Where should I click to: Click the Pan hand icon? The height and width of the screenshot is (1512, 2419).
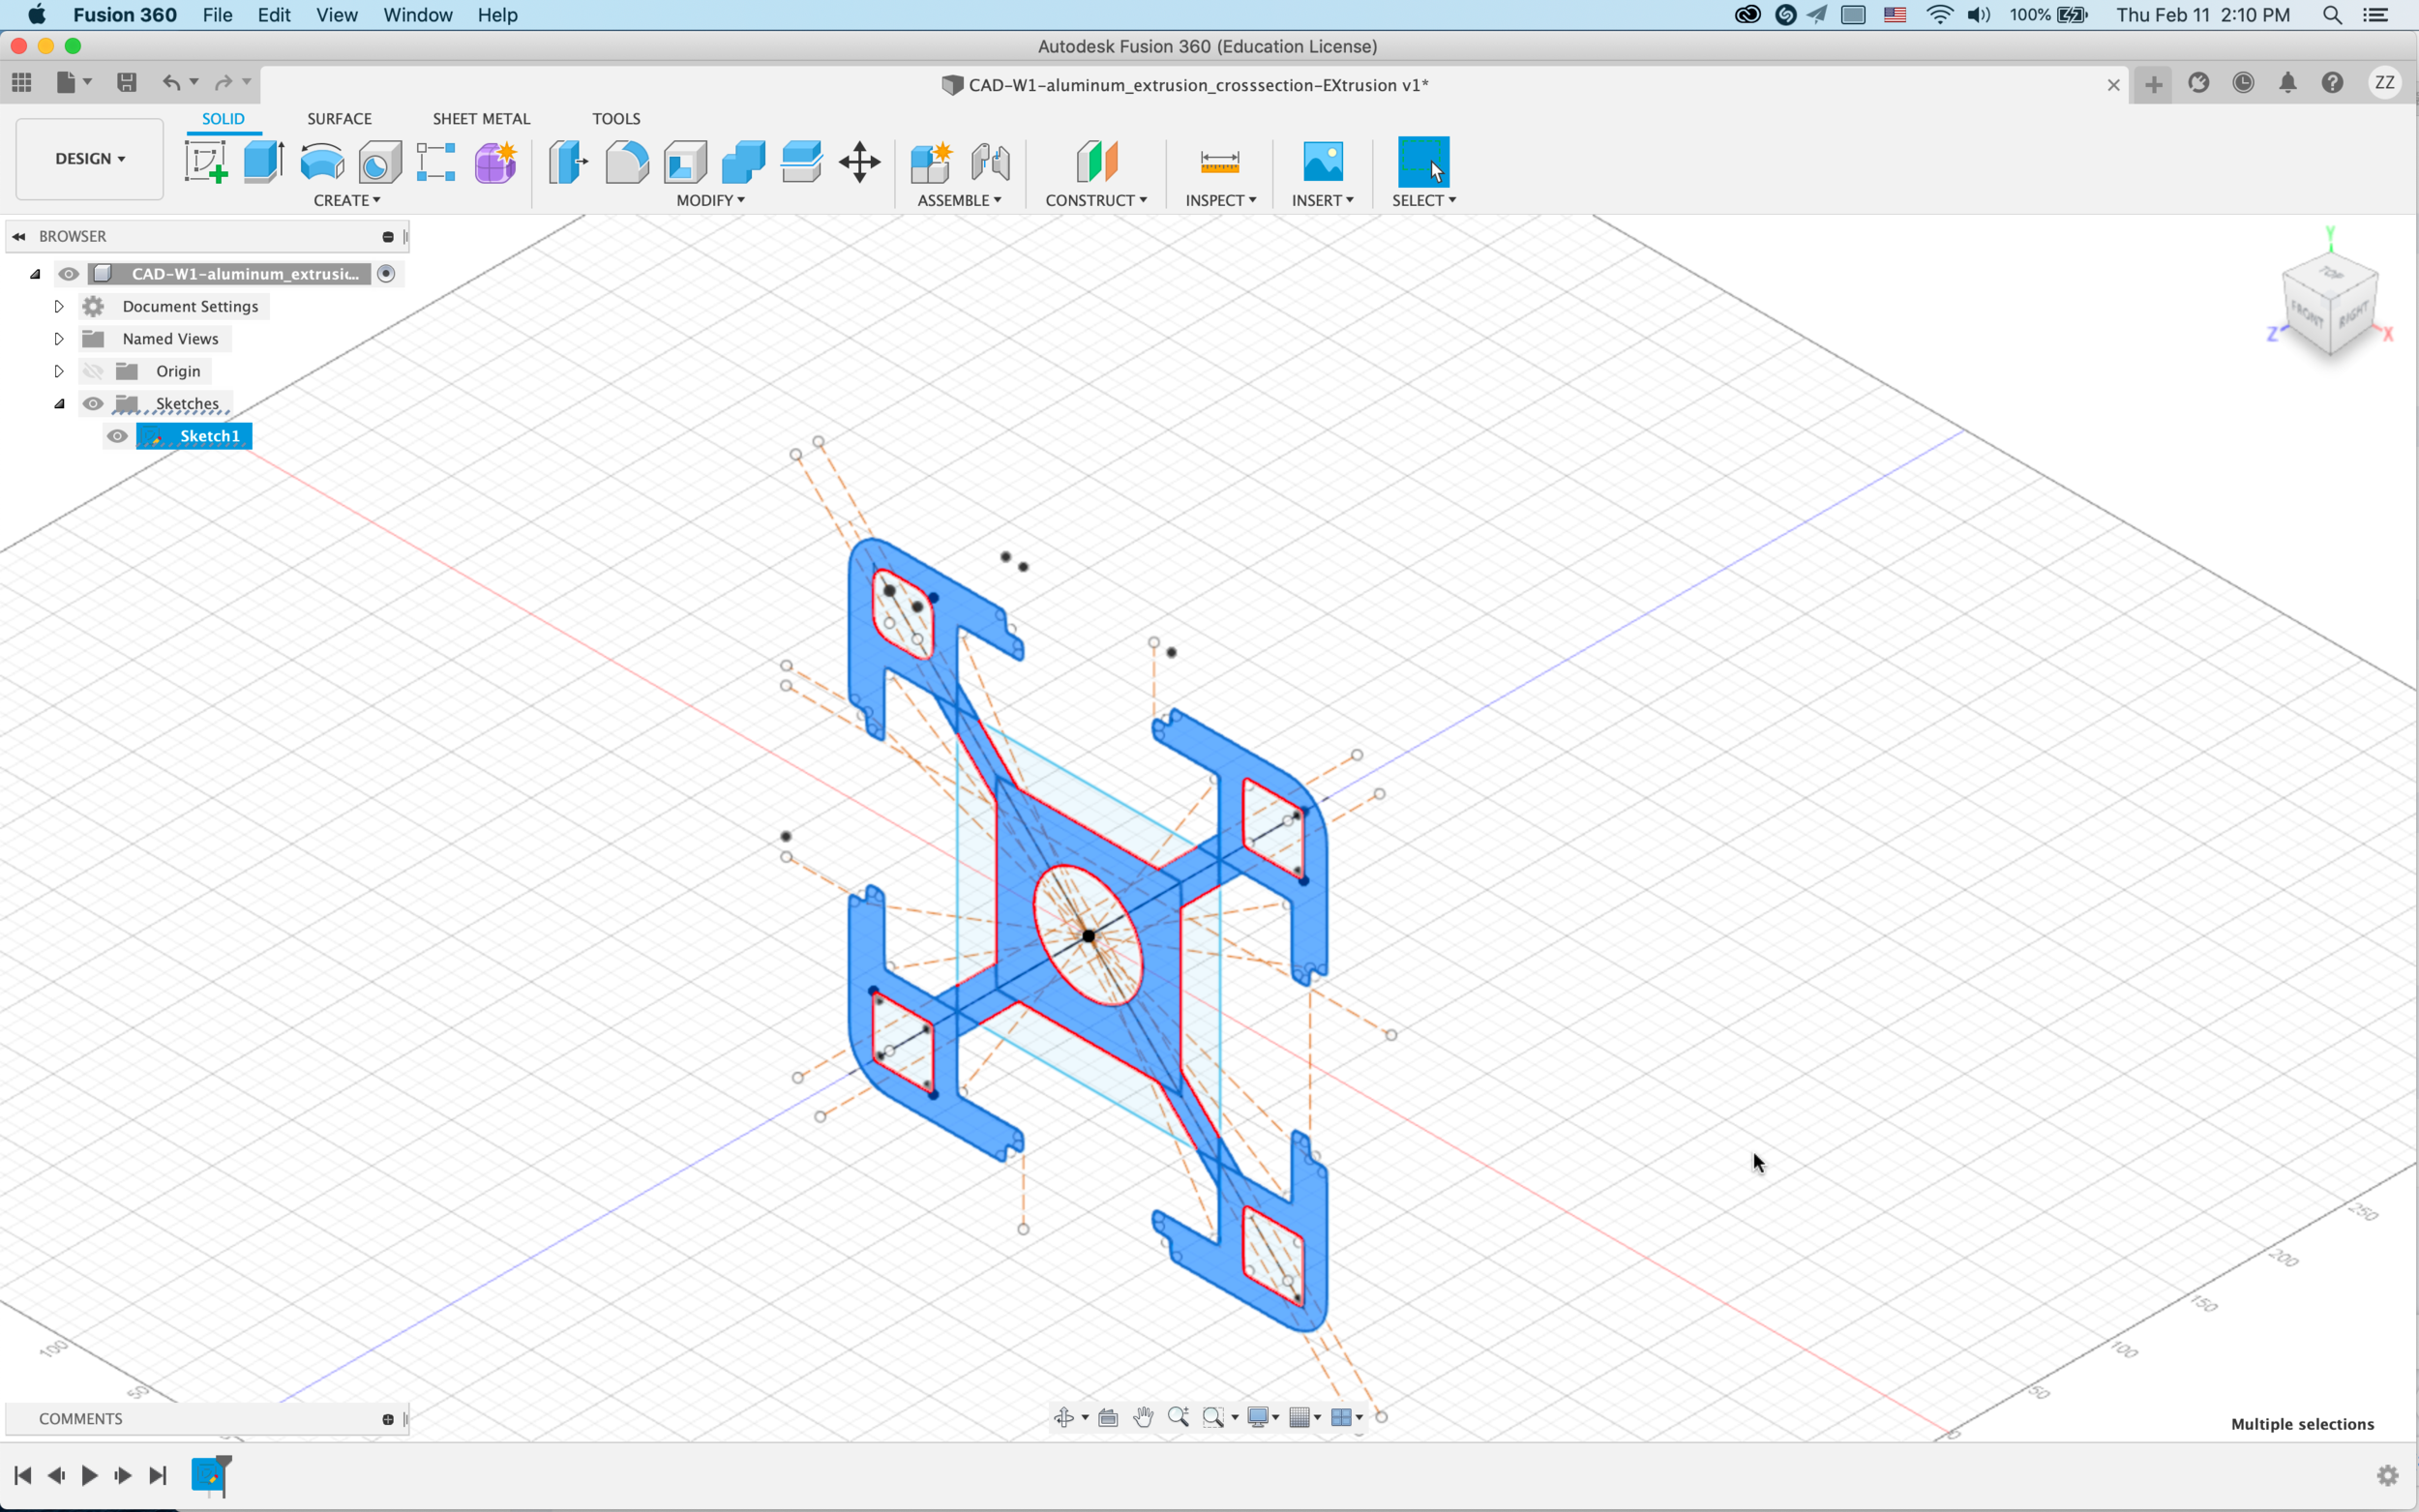[x=1143, y=1417]
